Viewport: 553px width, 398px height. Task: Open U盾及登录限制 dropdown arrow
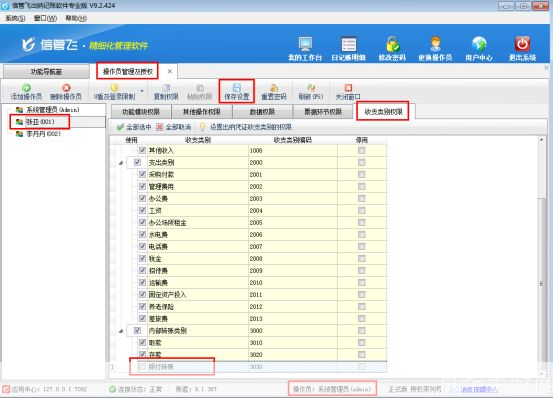pyautogui.click(x=142, y=91)
